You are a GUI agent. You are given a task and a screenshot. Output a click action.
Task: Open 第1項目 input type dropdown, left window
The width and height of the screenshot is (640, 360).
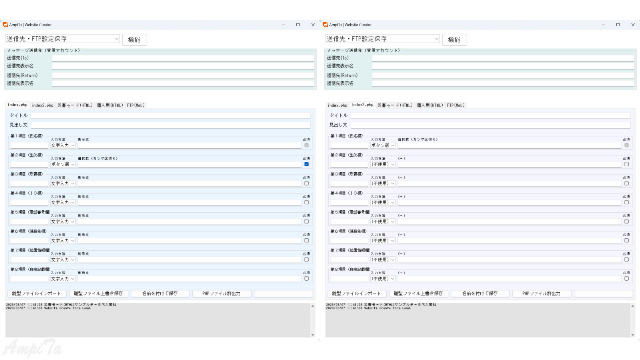63,145
